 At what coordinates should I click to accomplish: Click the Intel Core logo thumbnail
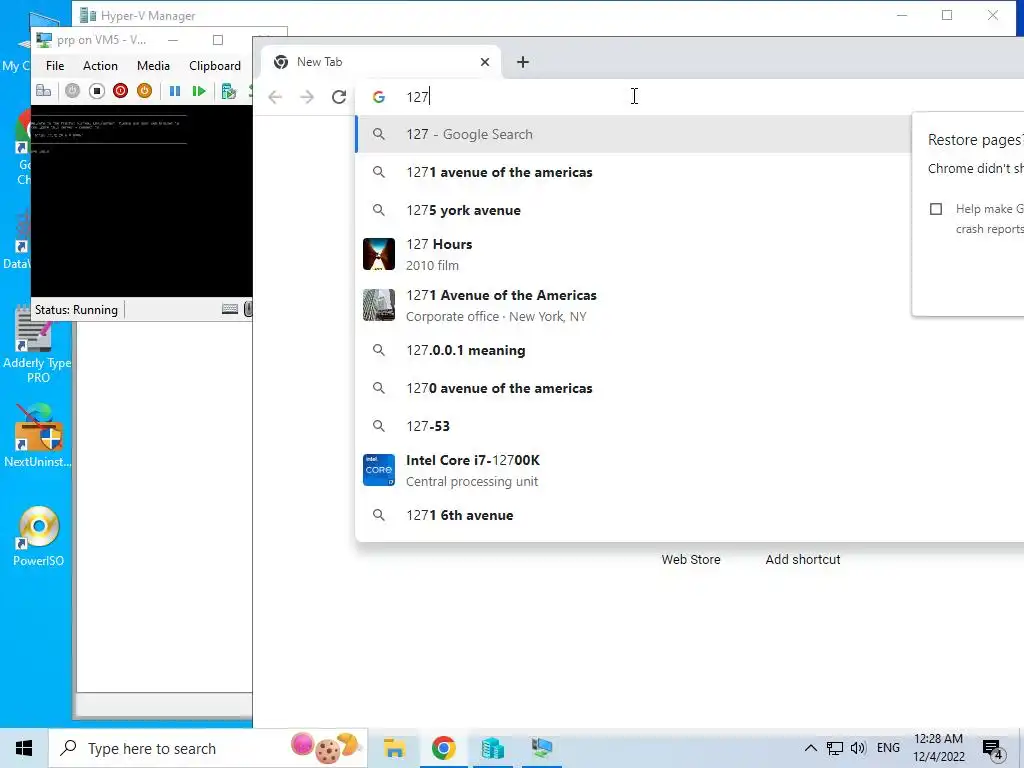pos(379,470)
